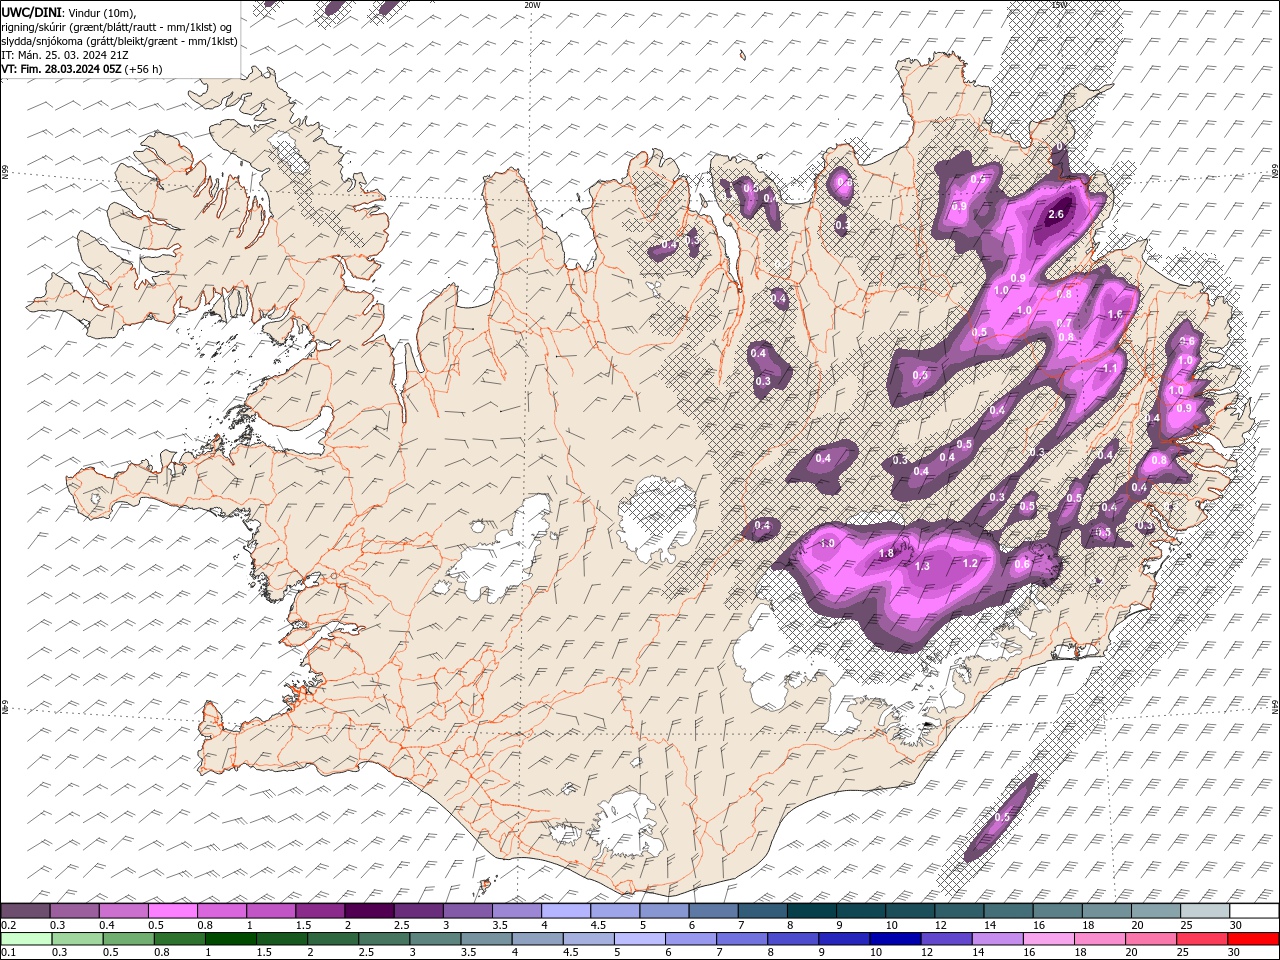Click the purple legend swatch labeled 0.2
The image size is (1280, 960).
pyautogui.click(x=25, y=910)
